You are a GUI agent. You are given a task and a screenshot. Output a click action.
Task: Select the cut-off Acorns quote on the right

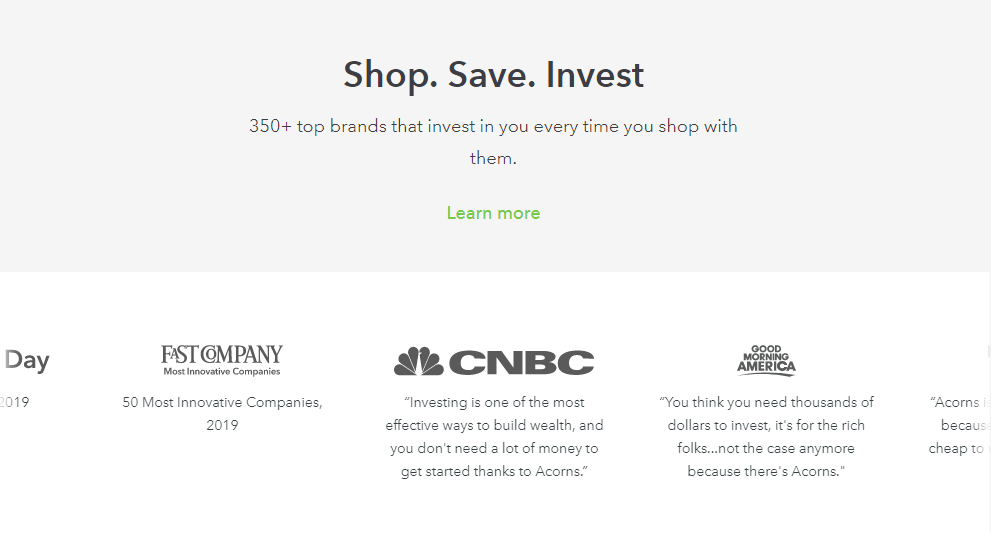pyautogui.click(x=959, y=426)
